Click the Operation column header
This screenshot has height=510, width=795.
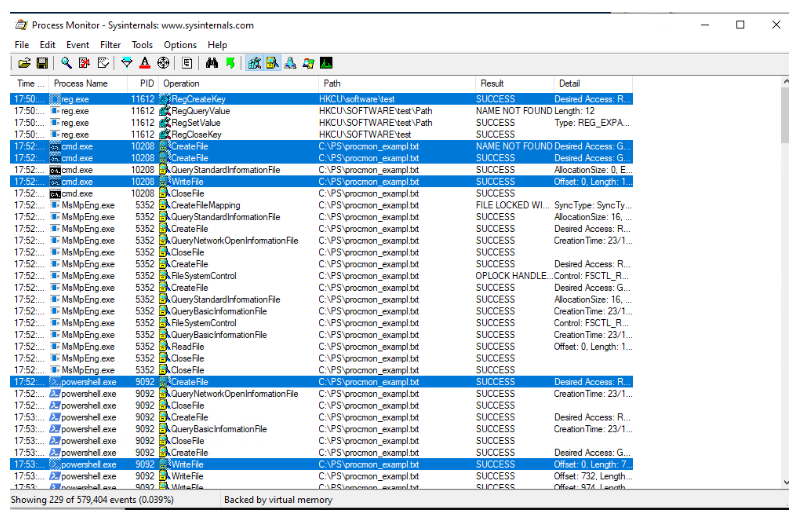click(x=238, y=84)
